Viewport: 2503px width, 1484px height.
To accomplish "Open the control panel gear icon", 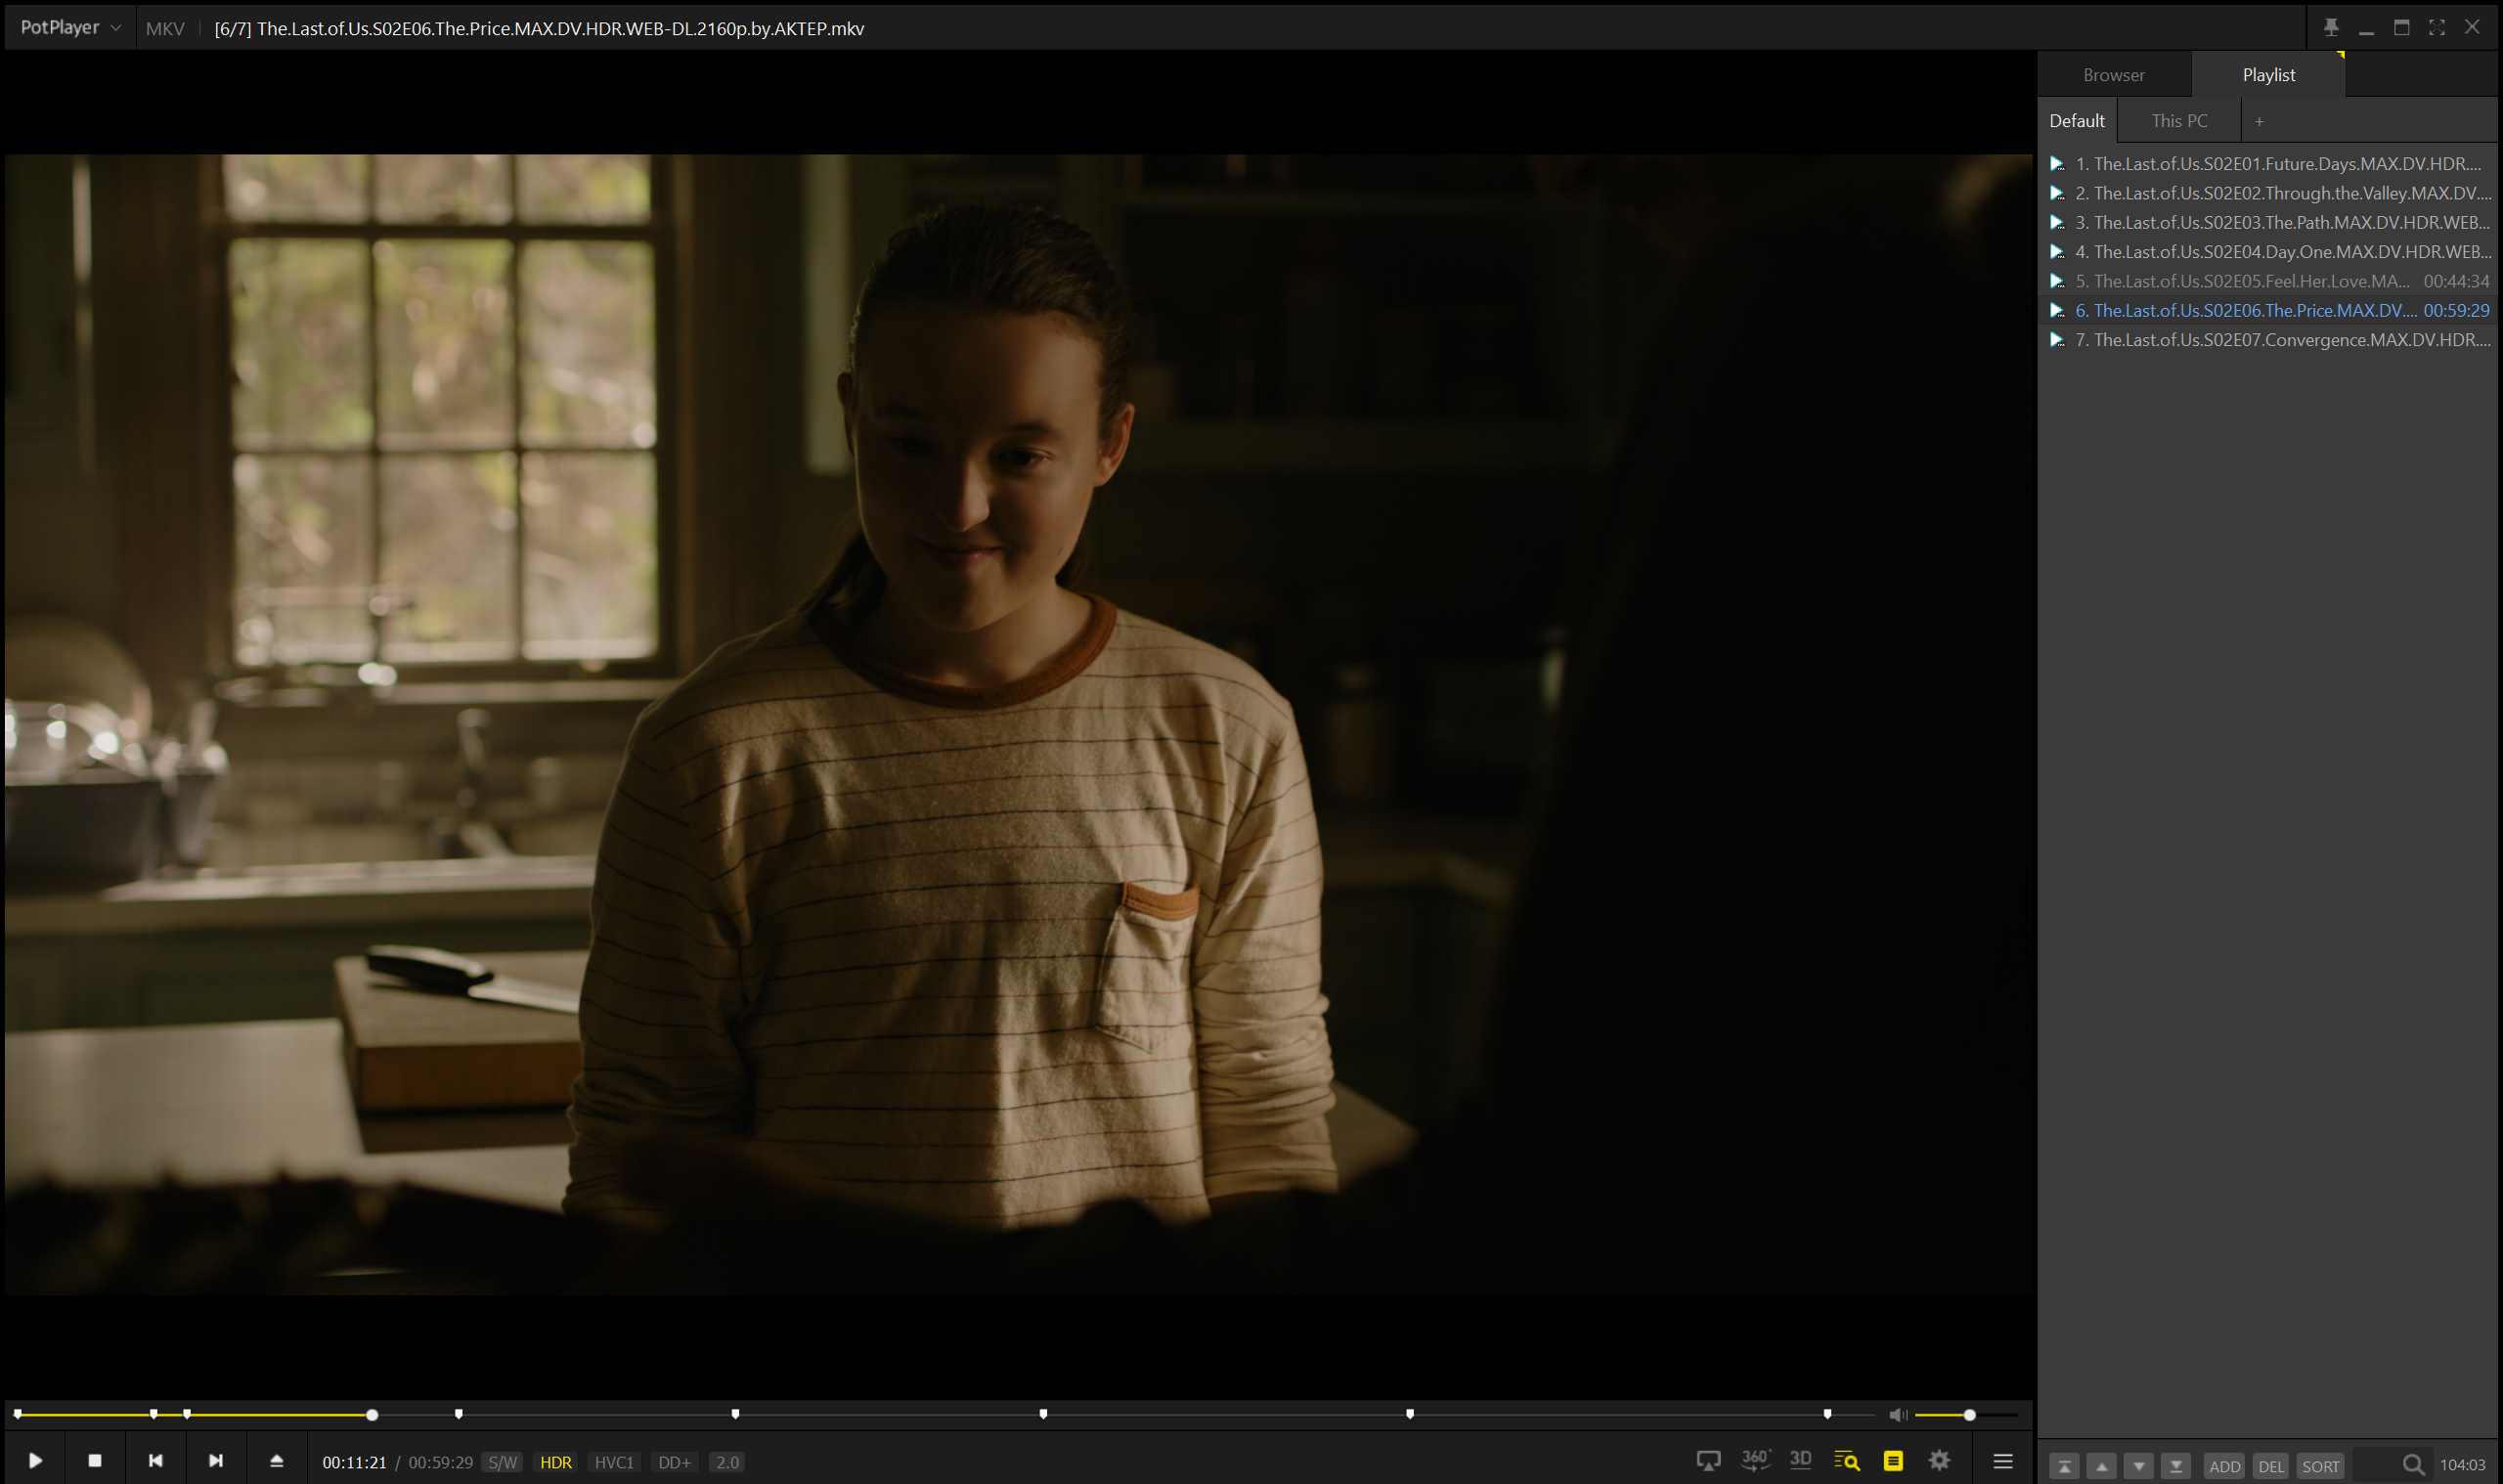I will (x=1939, y=1461).
